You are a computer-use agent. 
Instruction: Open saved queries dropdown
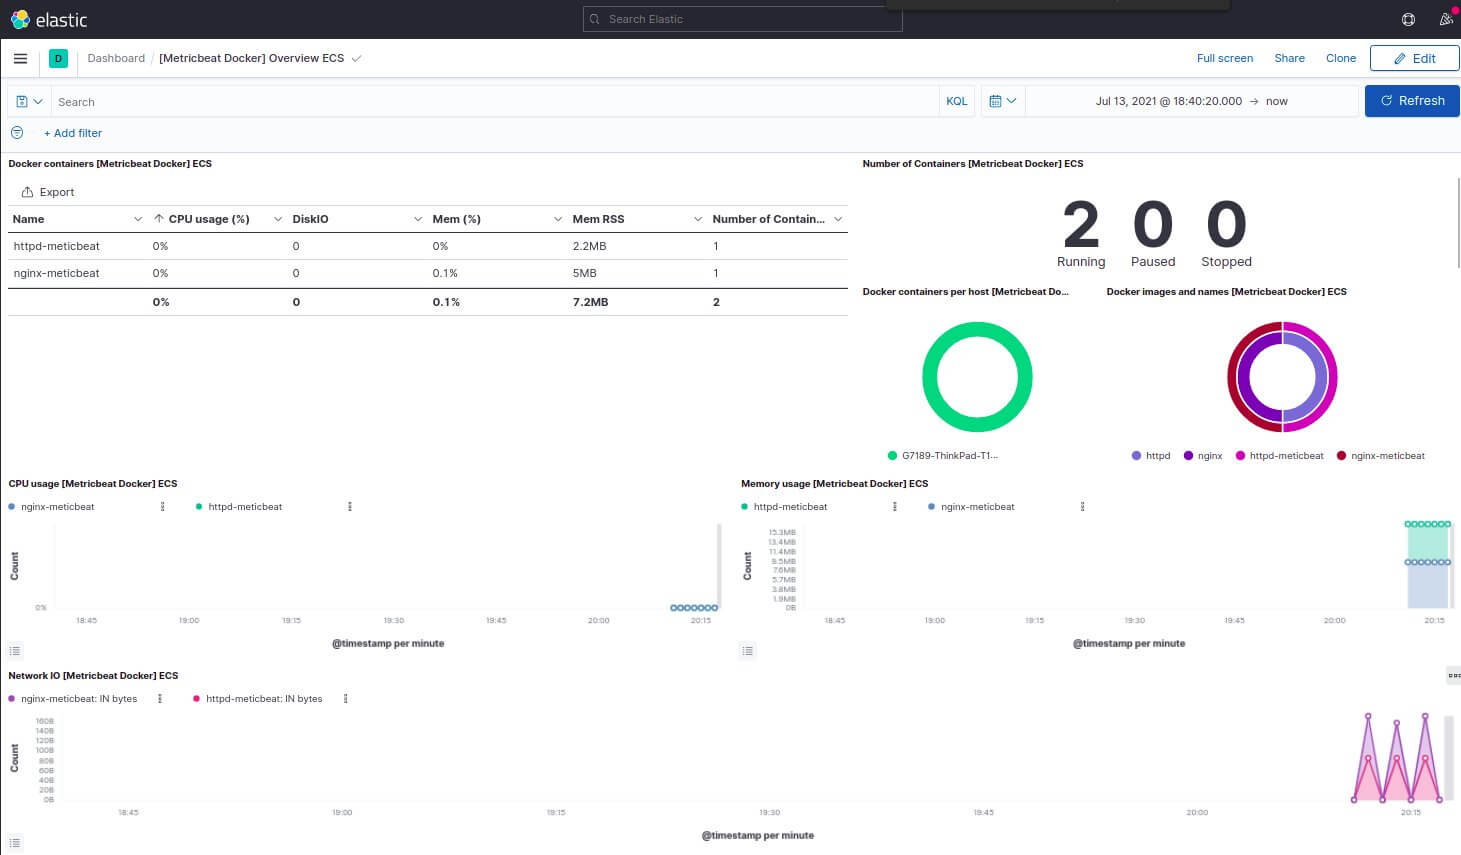(x=29, y=101)
